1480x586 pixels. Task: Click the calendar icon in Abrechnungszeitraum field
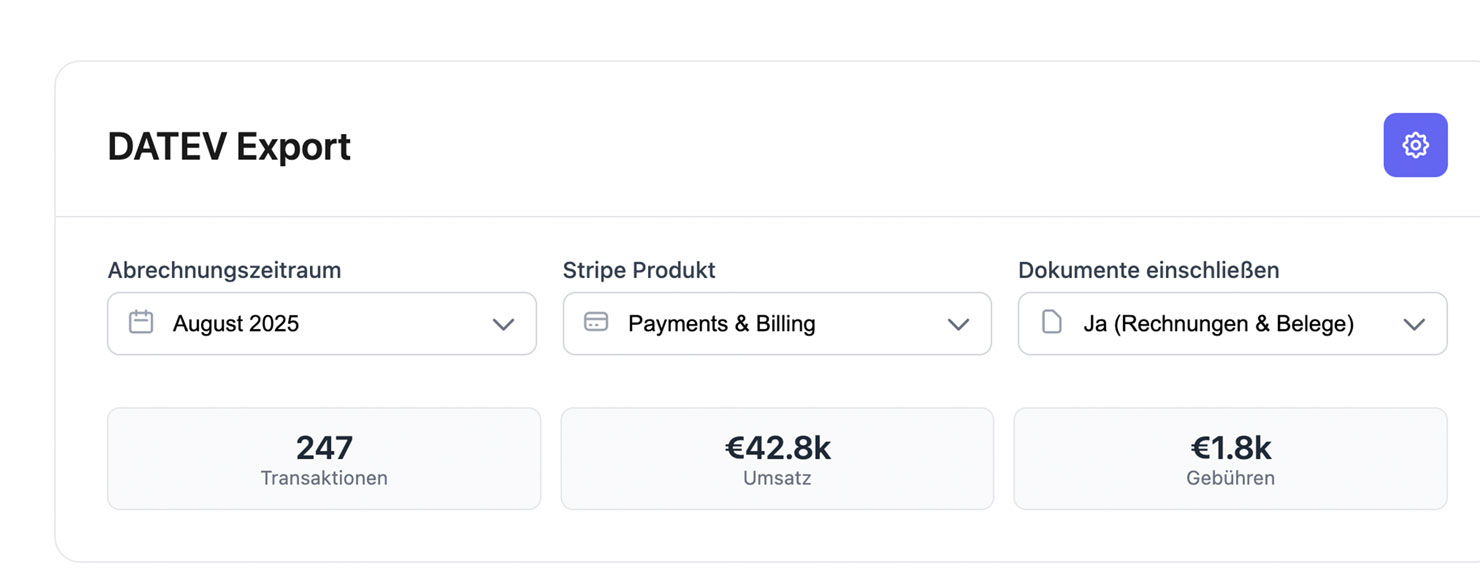point(141,322)
